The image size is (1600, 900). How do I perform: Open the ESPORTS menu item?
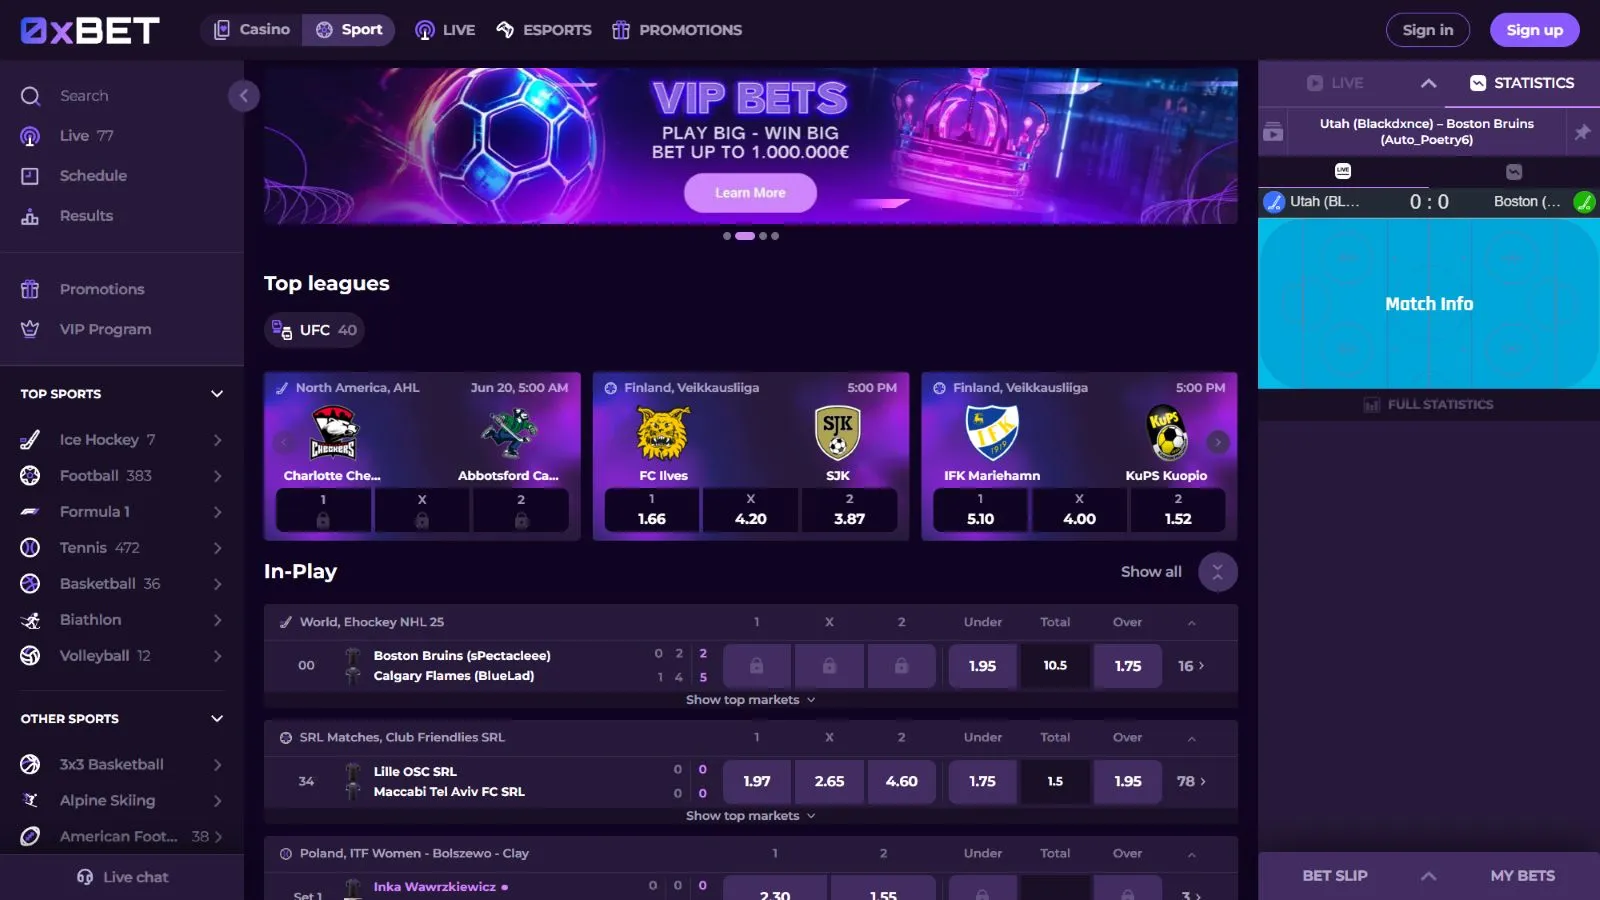pyautogui.click(x=544, y=30)
